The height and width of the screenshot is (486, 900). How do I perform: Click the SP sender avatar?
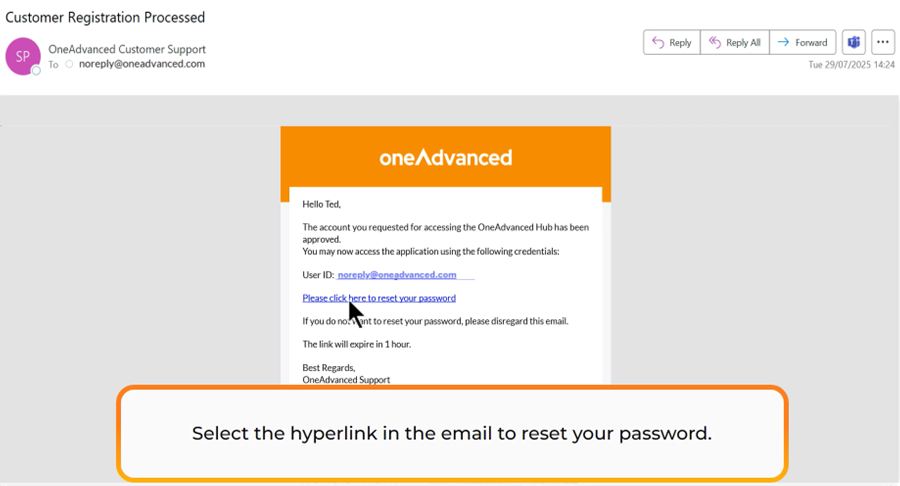pyautogui.click(x=23, y=56)
